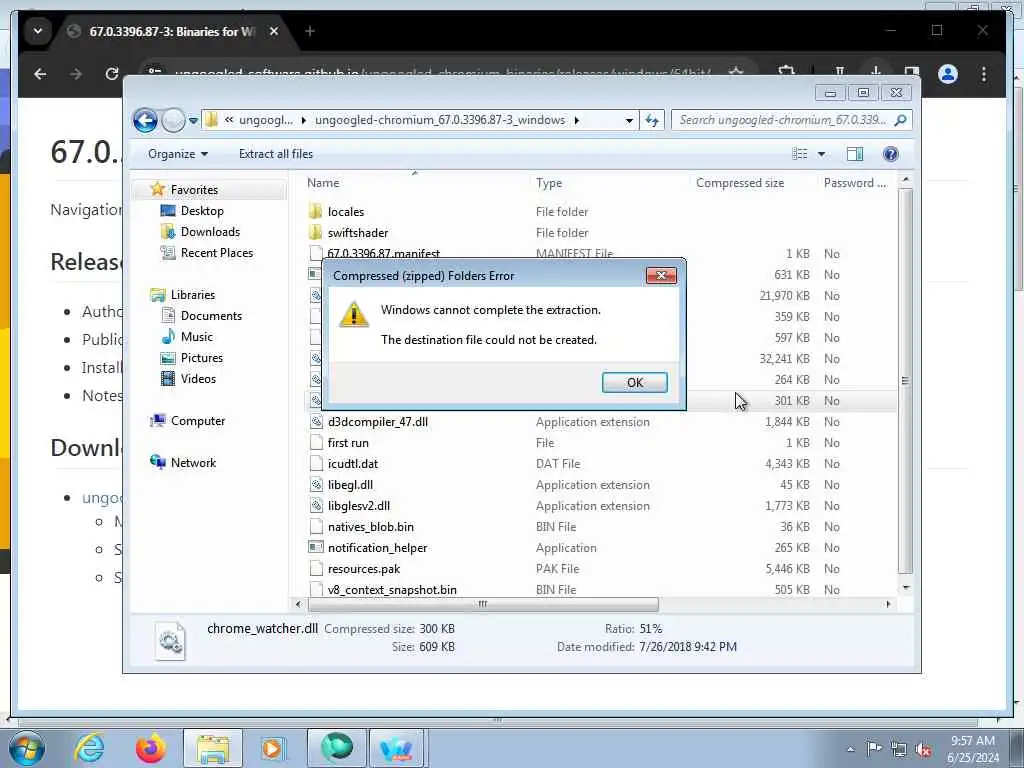Viewport: 1024px width, 768px height.
Task: Select Libraries in navigation pane
Action: tap(193, 295)
